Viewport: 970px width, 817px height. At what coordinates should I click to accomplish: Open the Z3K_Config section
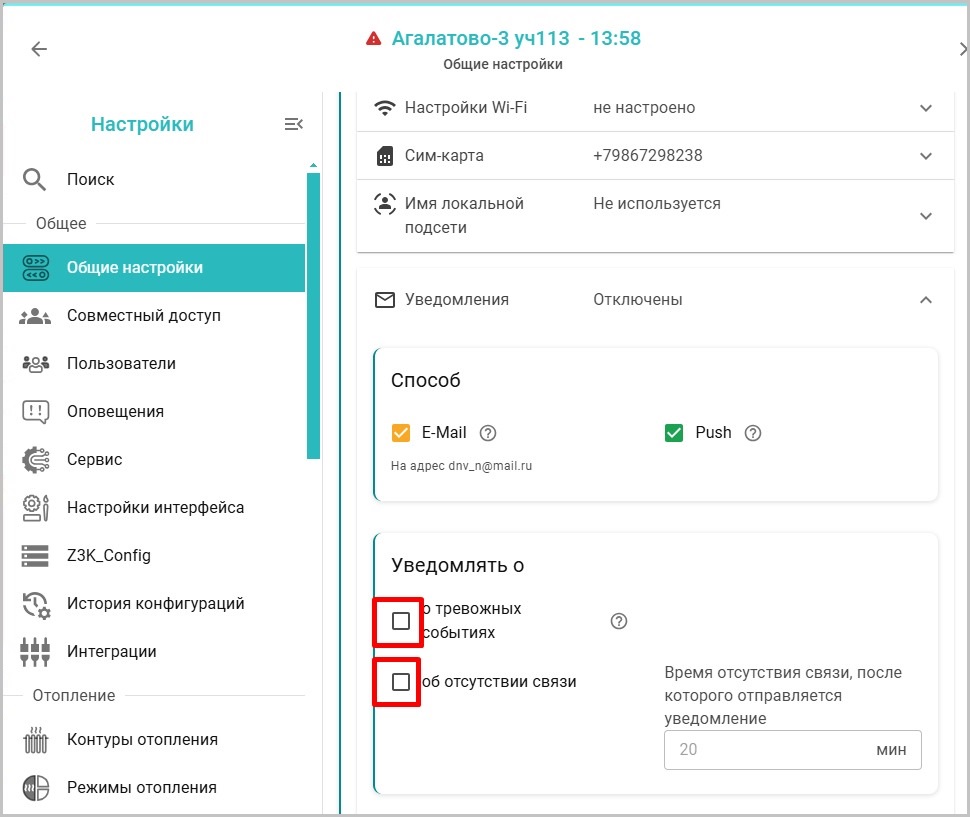click(108, 556)
